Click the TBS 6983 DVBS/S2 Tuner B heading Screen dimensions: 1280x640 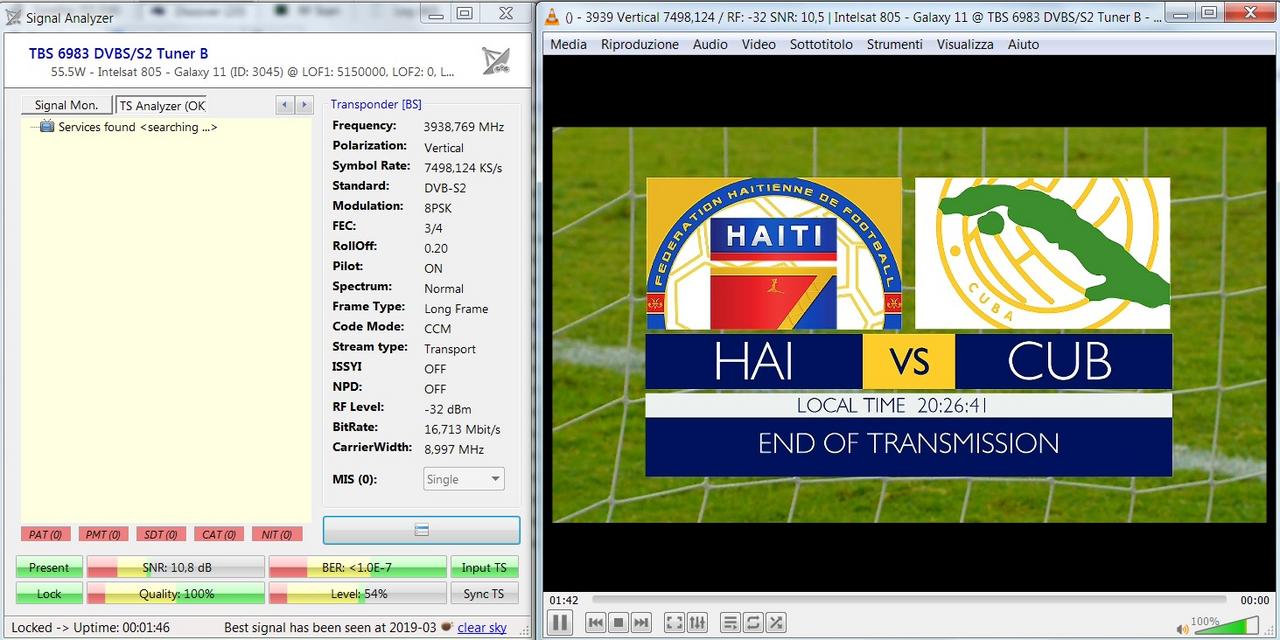118,53
